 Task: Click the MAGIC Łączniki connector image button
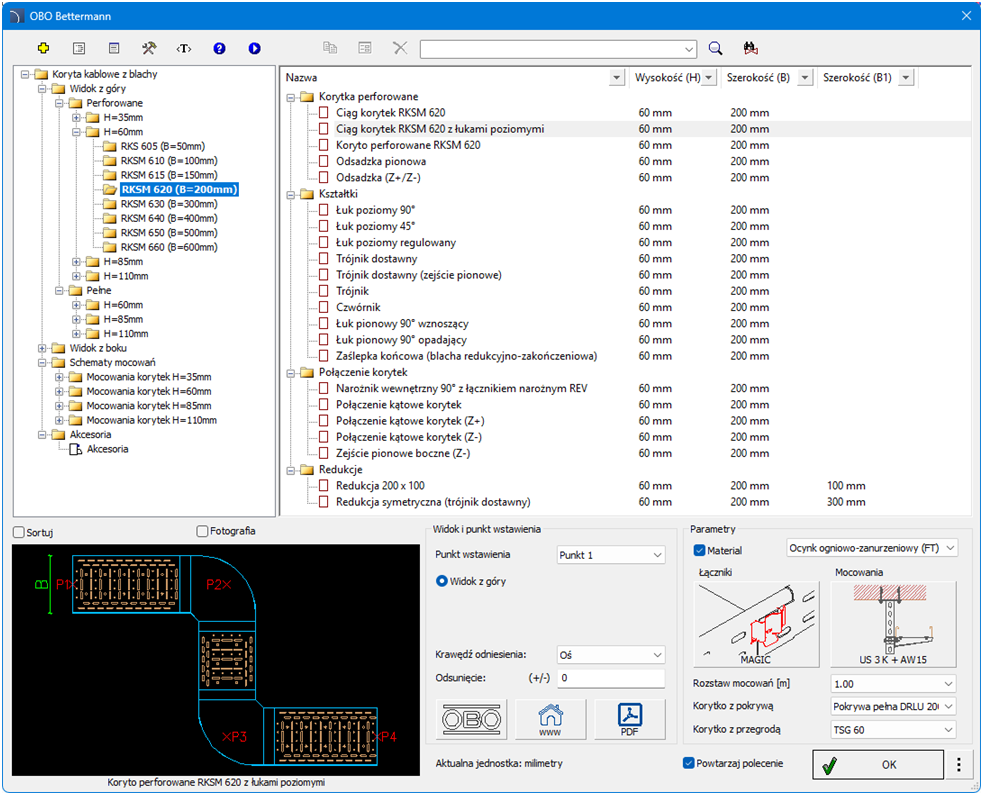[x=757, y=624]
